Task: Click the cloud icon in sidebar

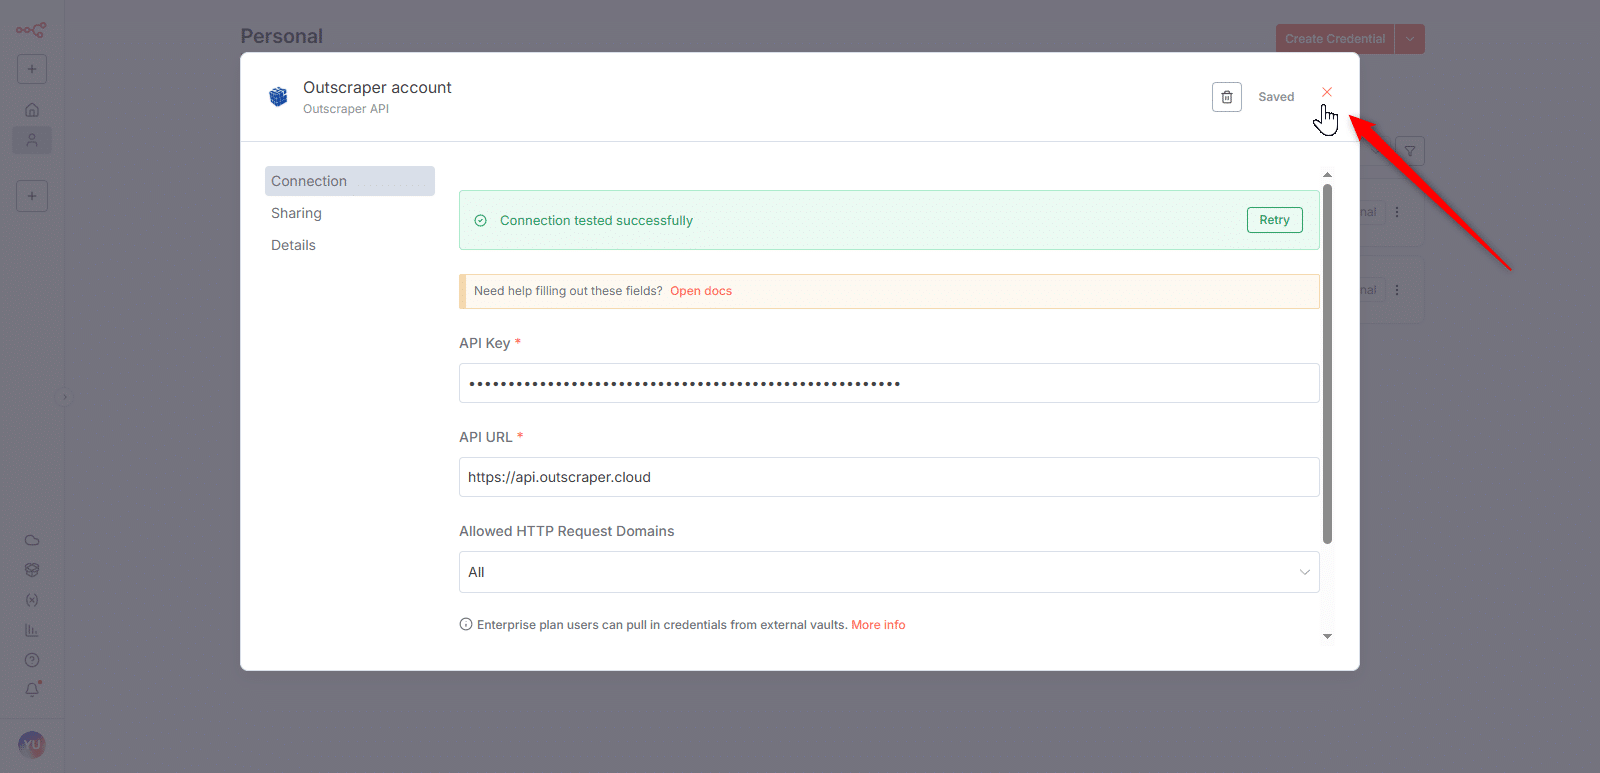Action: pos(32,540)
